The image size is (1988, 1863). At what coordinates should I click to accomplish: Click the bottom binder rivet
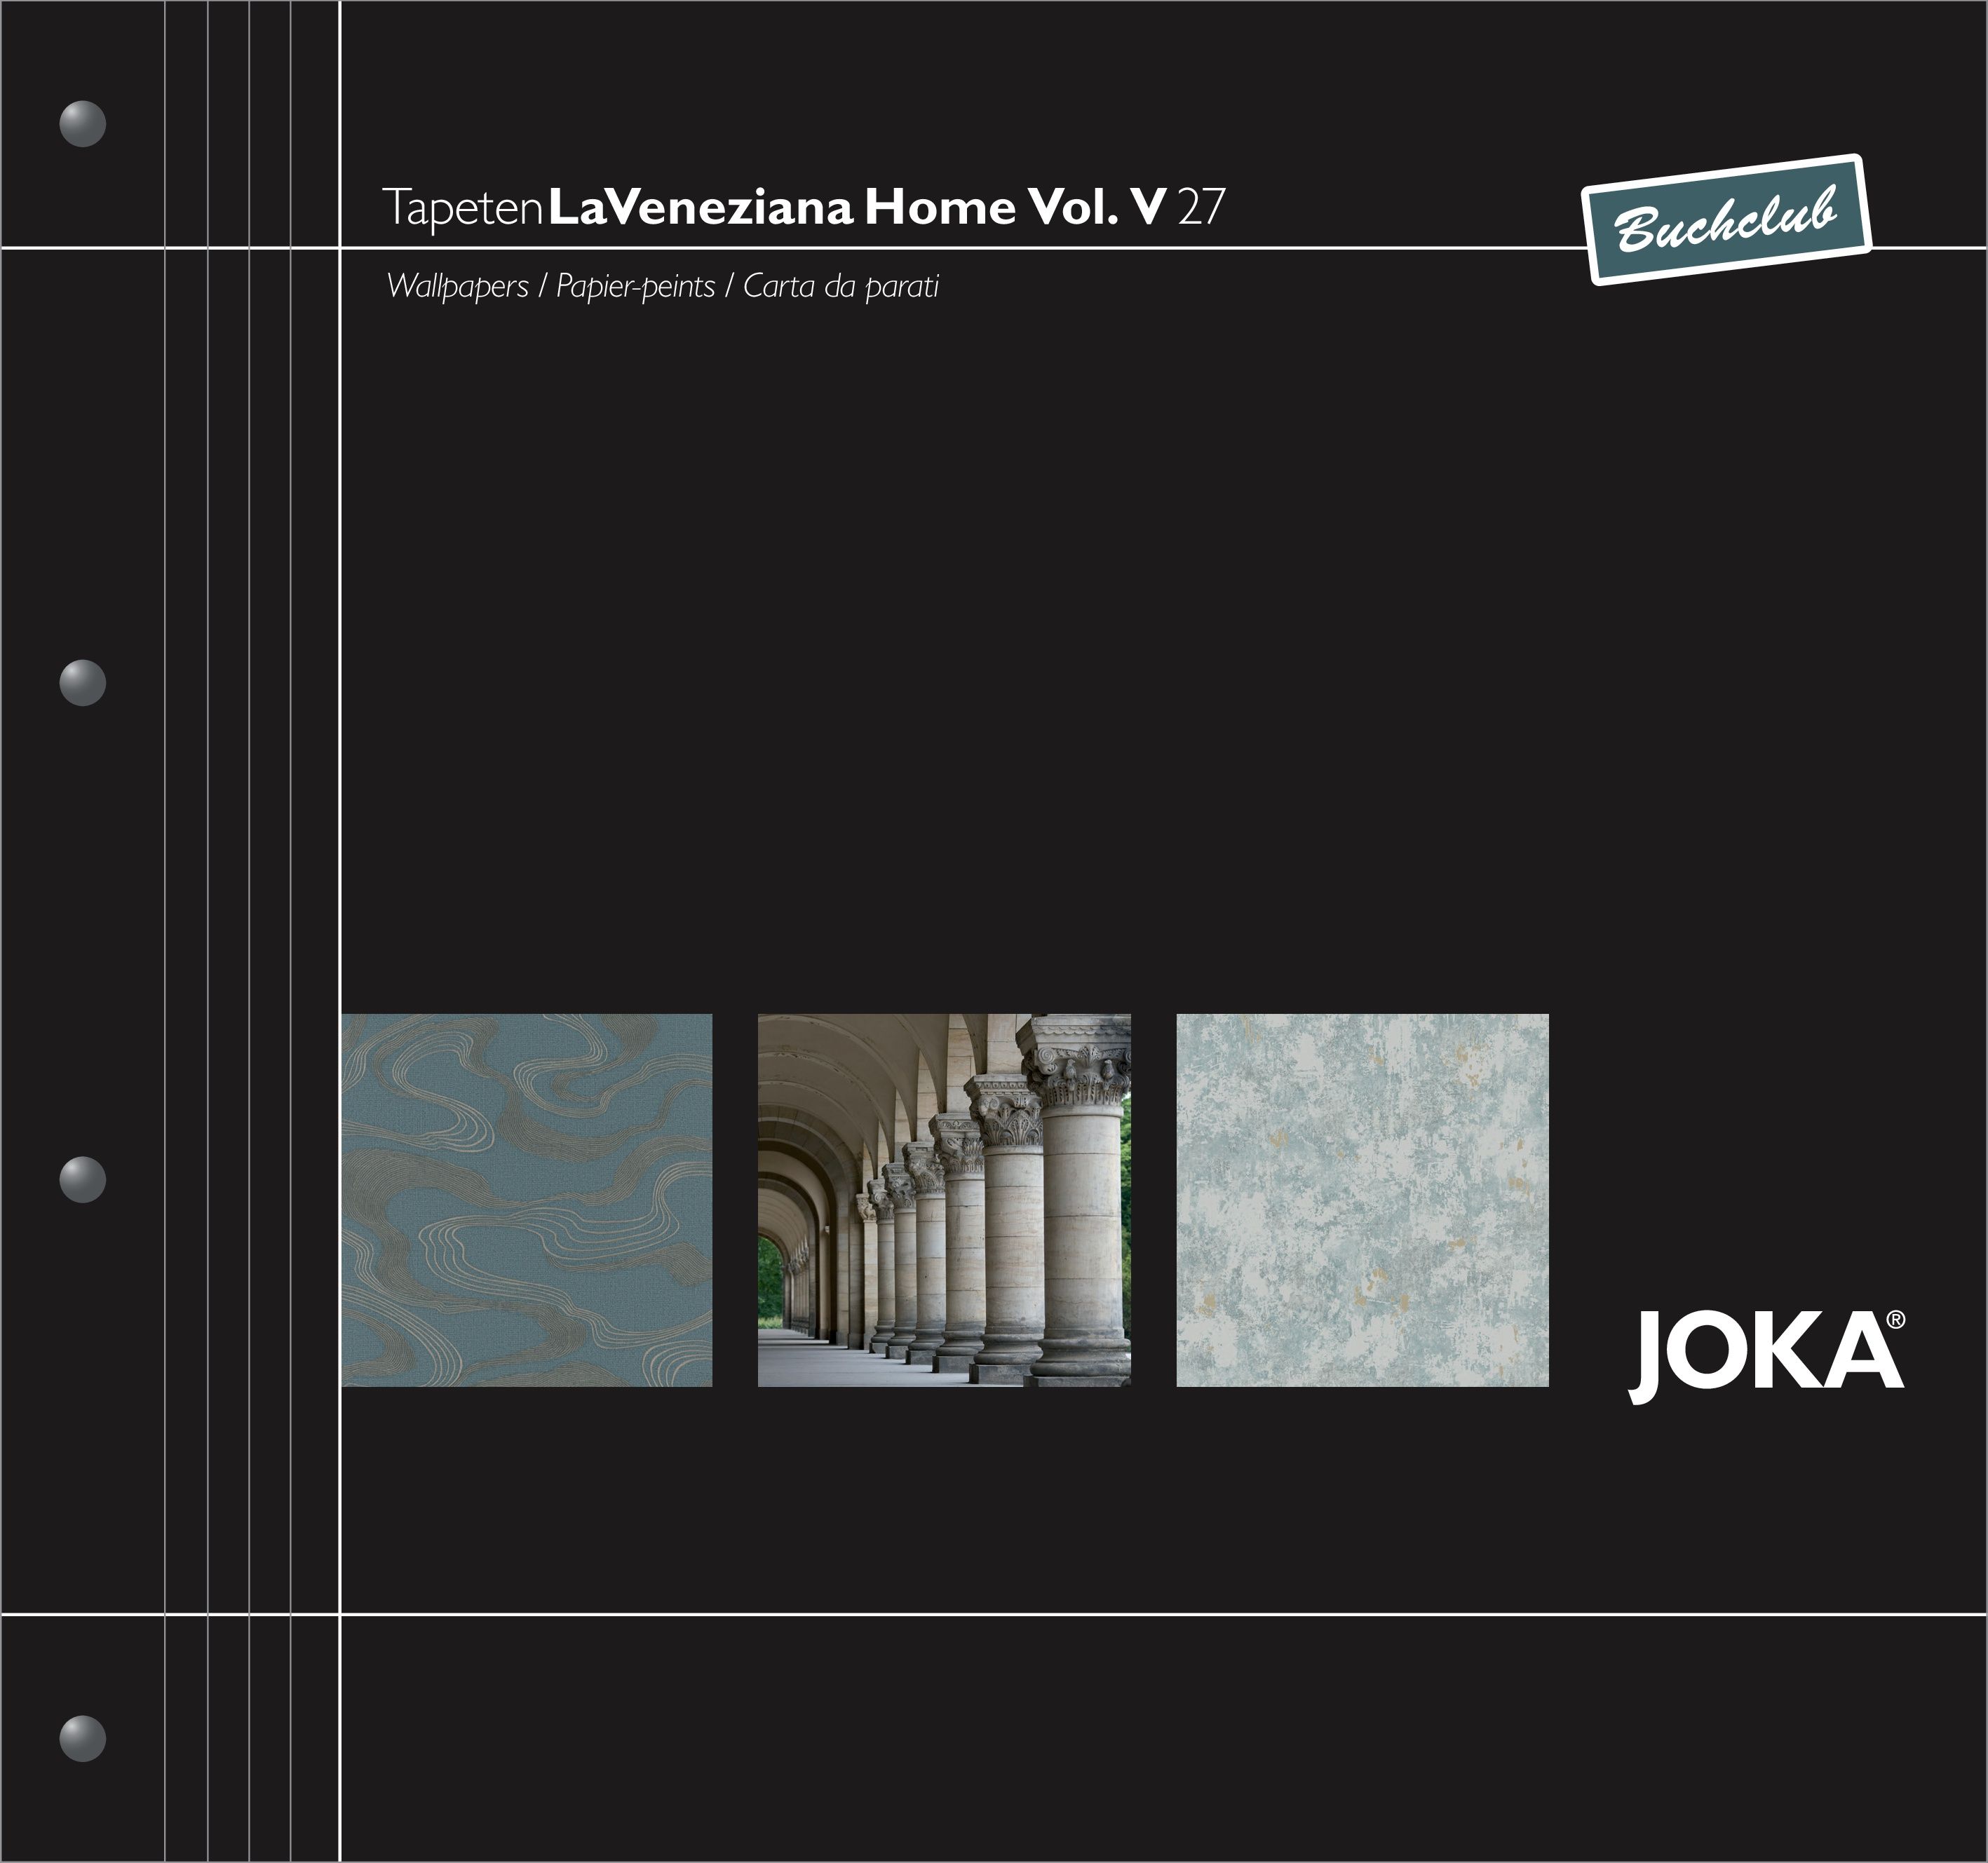pos(83,1739)
